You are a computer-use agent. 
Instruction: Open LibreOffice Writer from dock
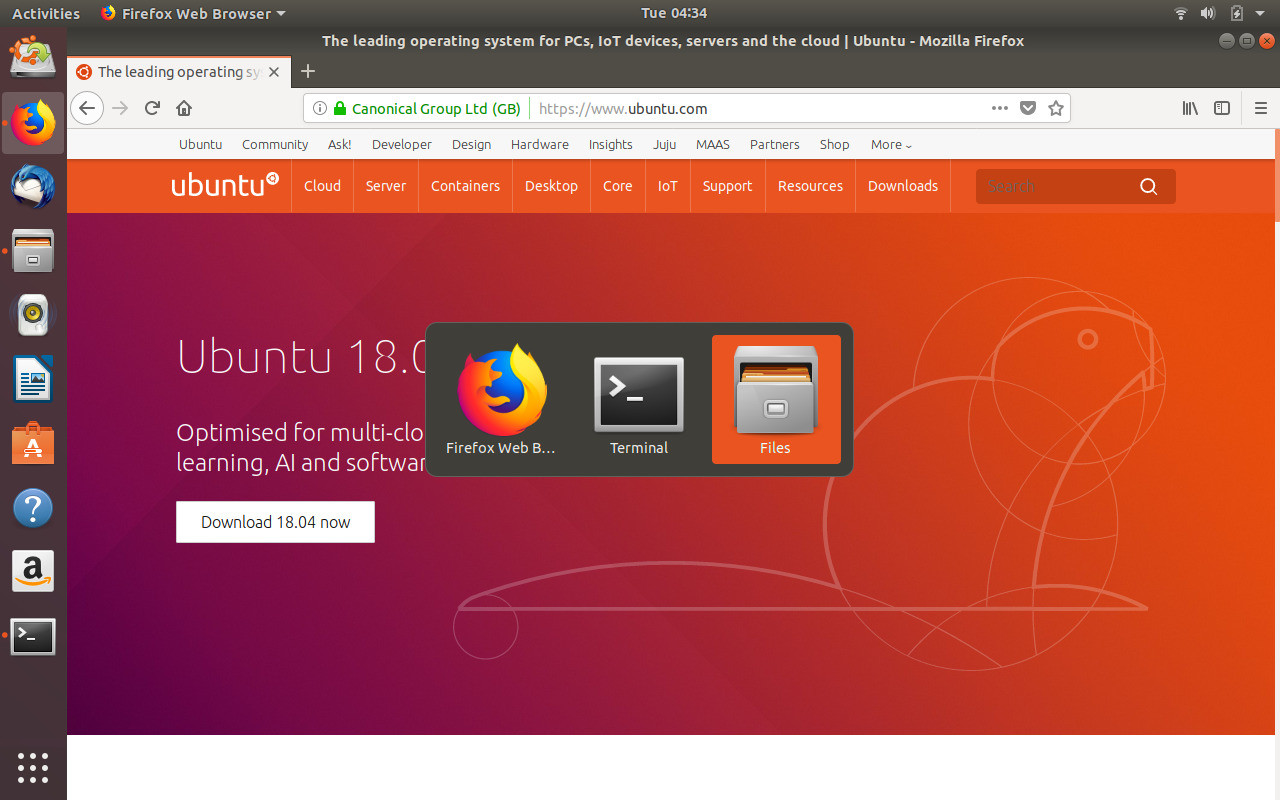coord(33,378)
